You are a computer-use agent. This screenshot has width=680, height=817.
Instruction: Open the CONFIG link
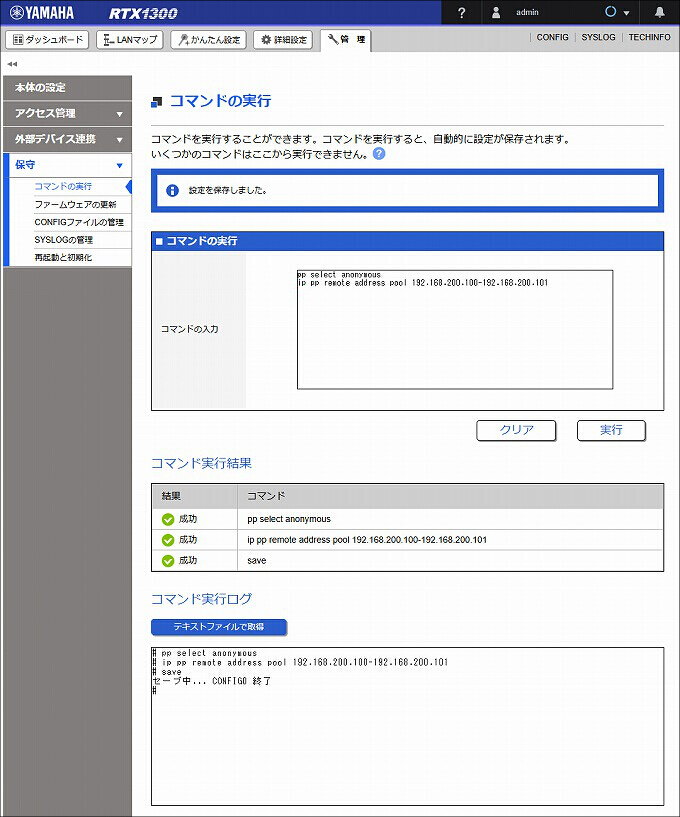[552, 37]
